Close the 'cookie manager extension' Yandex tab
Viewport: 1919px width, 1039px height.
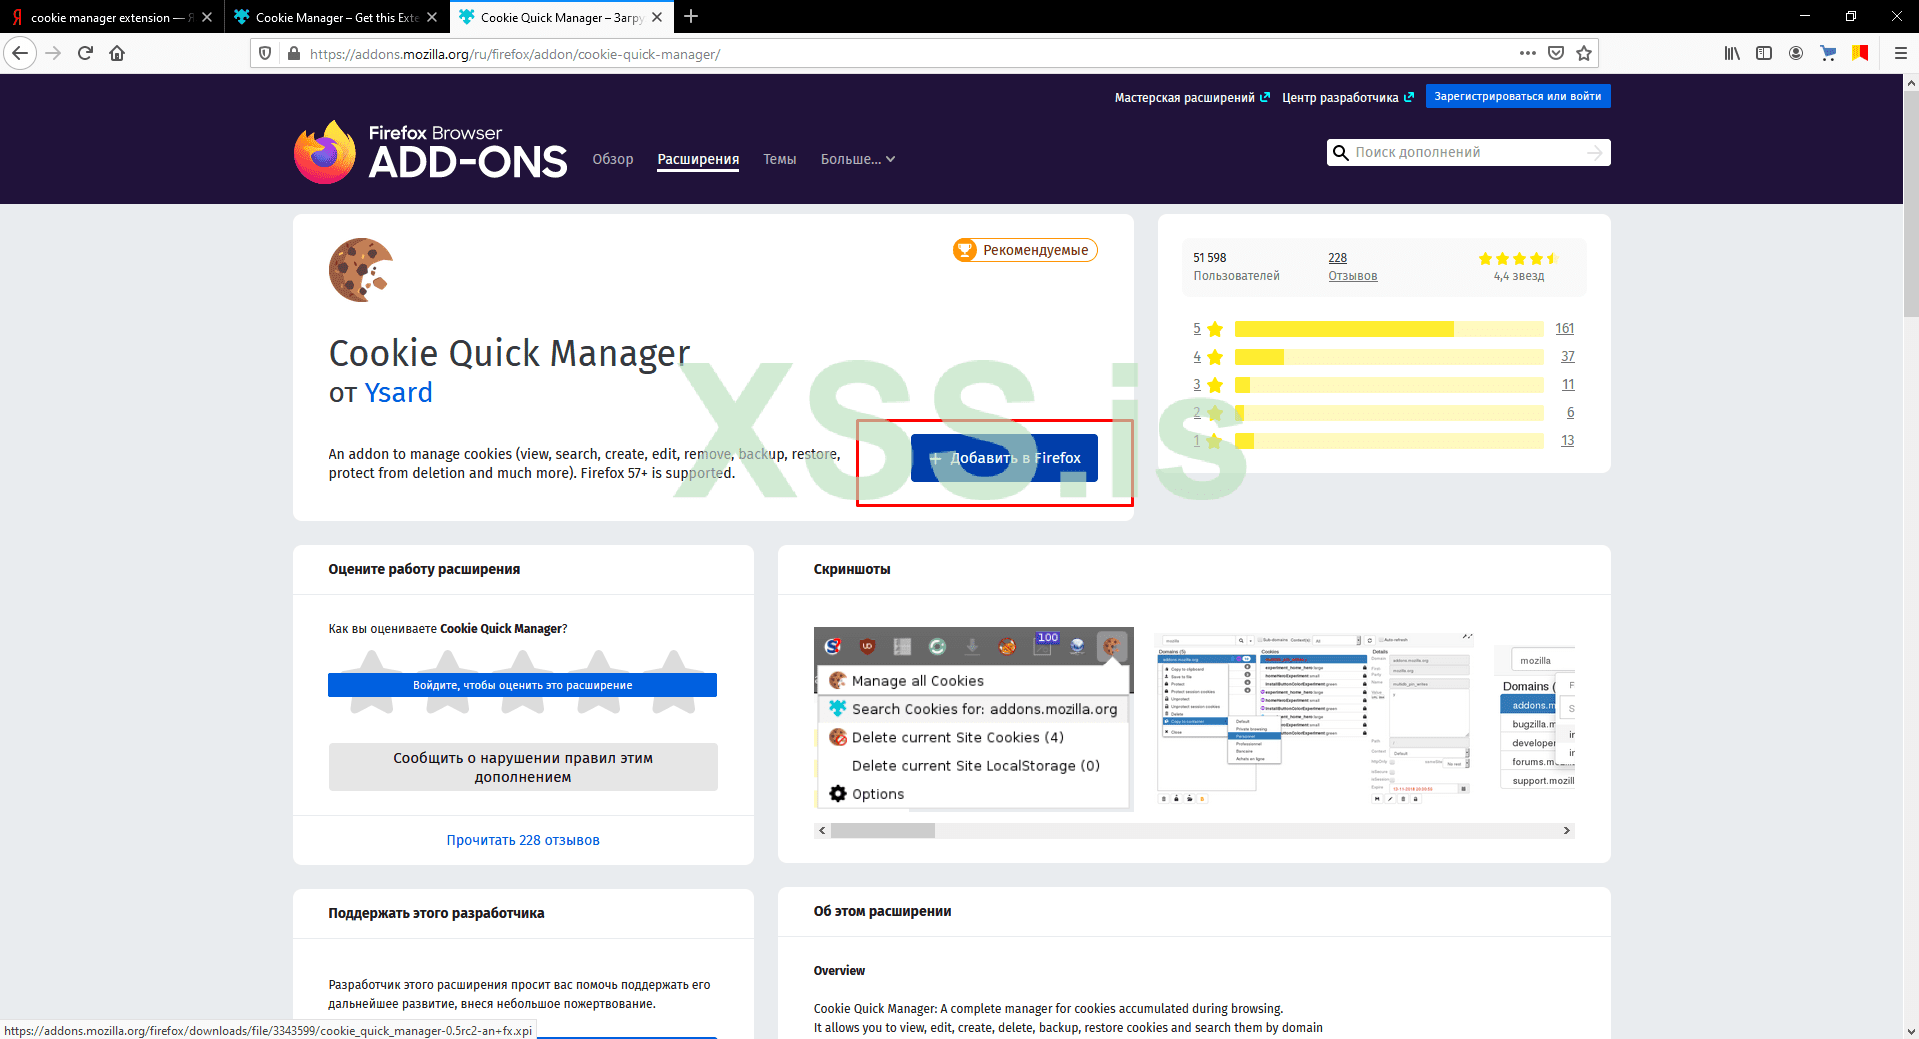point(207,17)
